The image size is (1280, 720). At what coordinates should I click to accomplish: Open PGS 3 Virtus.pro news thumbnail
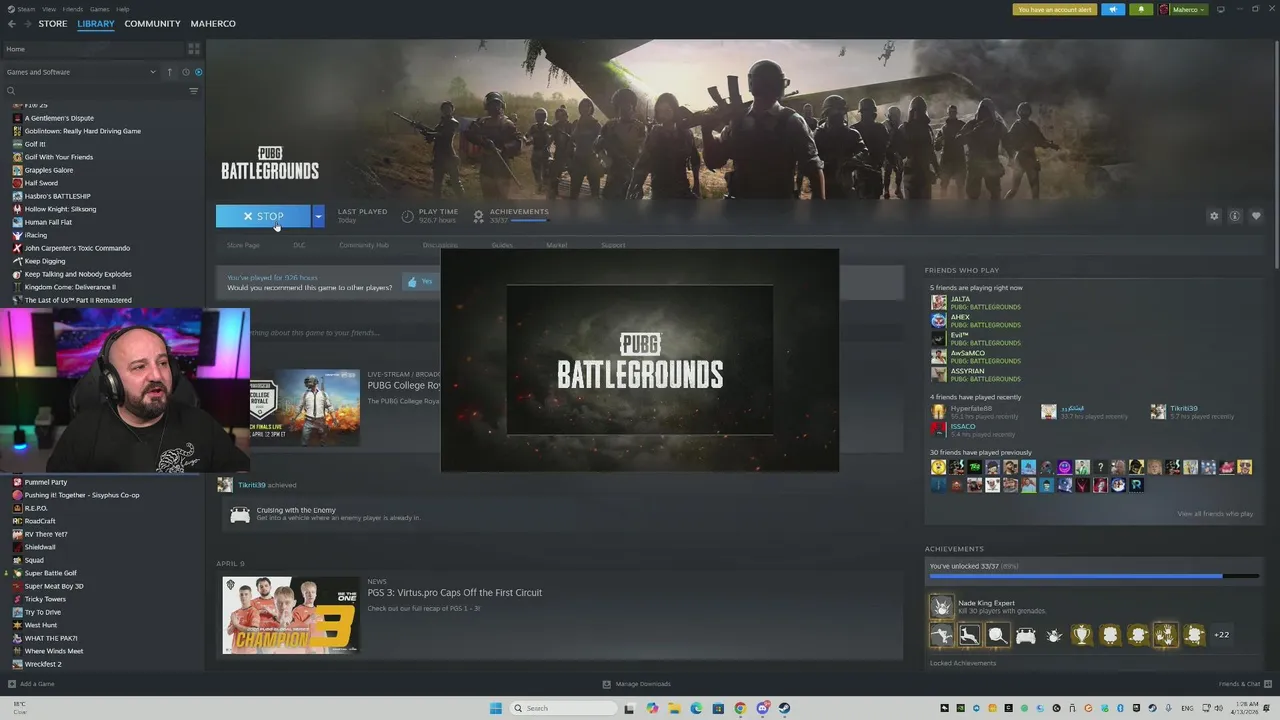(x=291, y=615)
